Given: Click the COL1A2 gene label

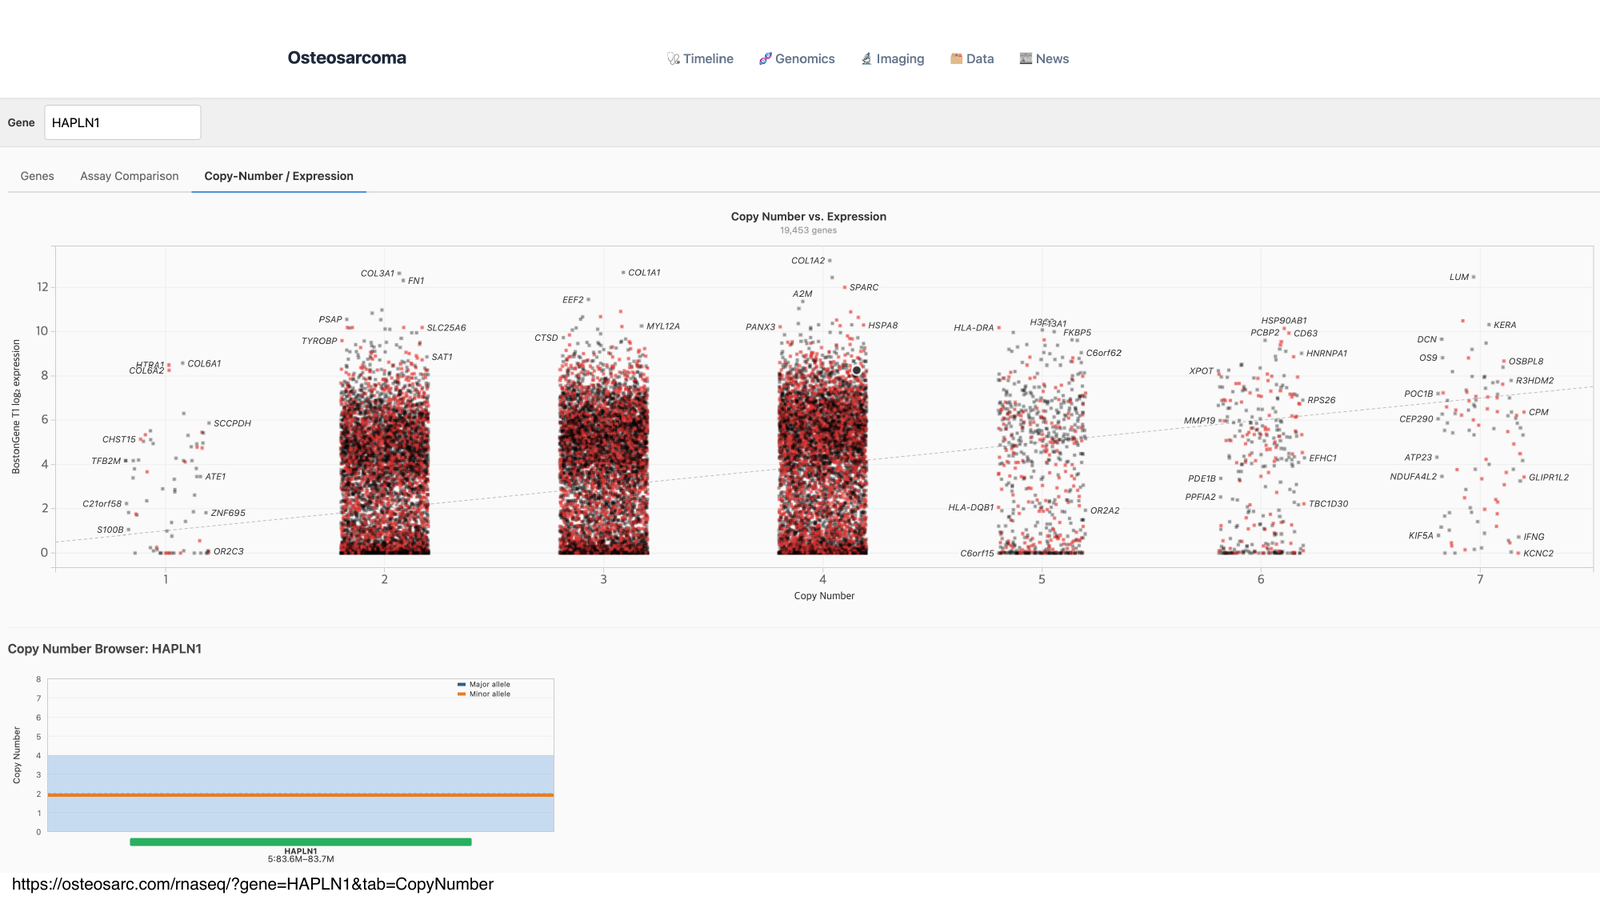Looking at the screenshot, I should click(x=808, y=261).
